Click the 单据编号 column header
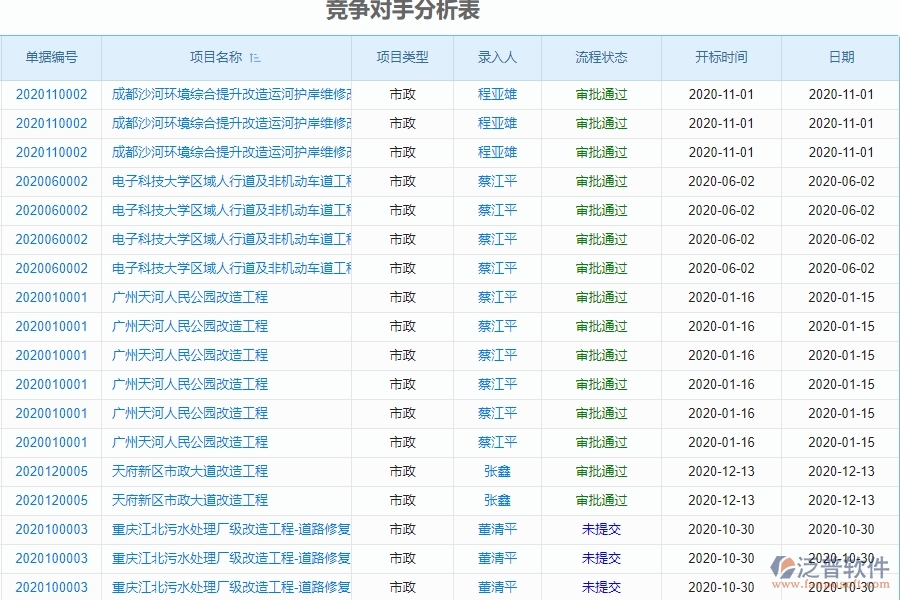Viewport: 900px width, 600px height. 50,58
